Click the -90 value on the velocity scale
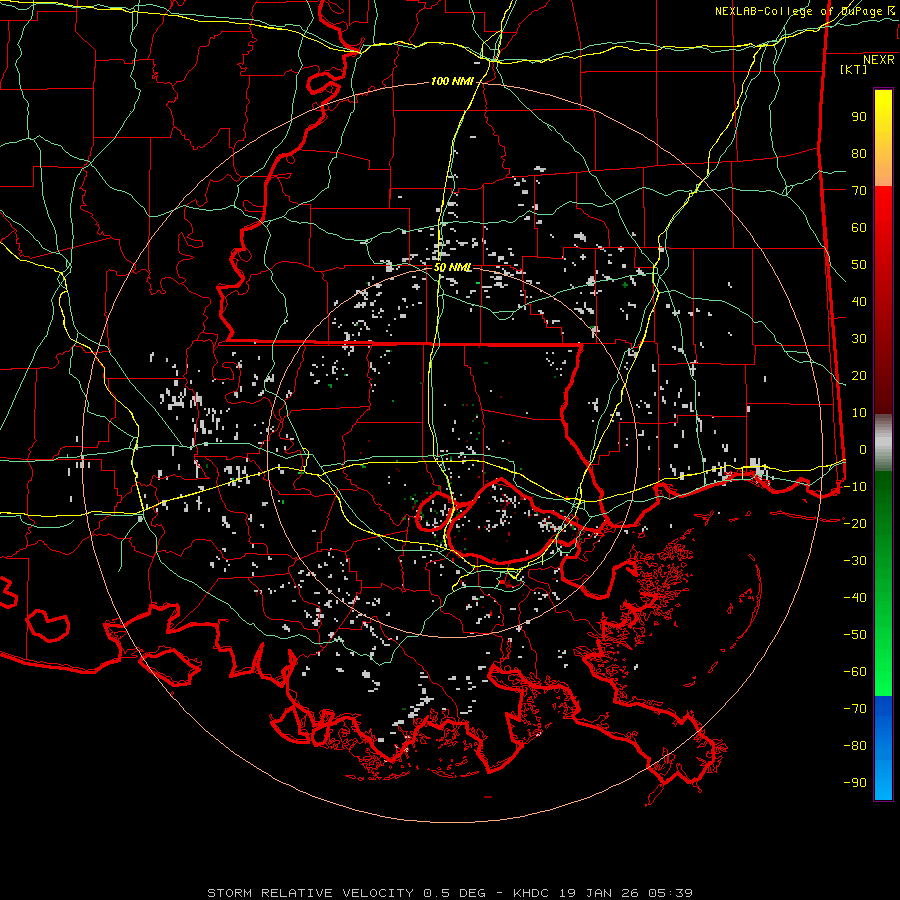900x900 pixels. (855, 783)
